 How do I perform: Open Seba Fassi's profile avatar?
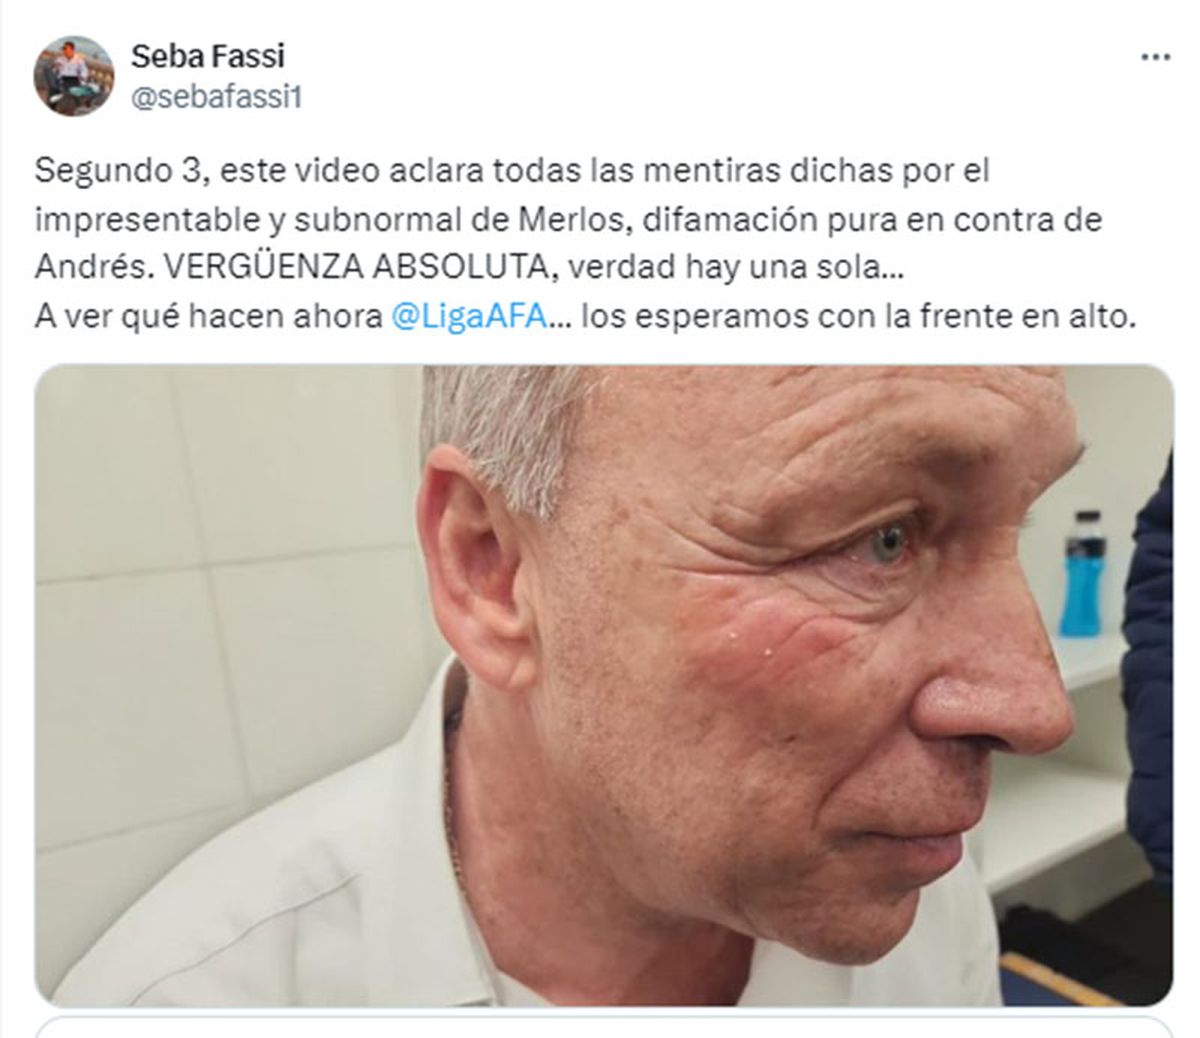[x=74, y=76]
